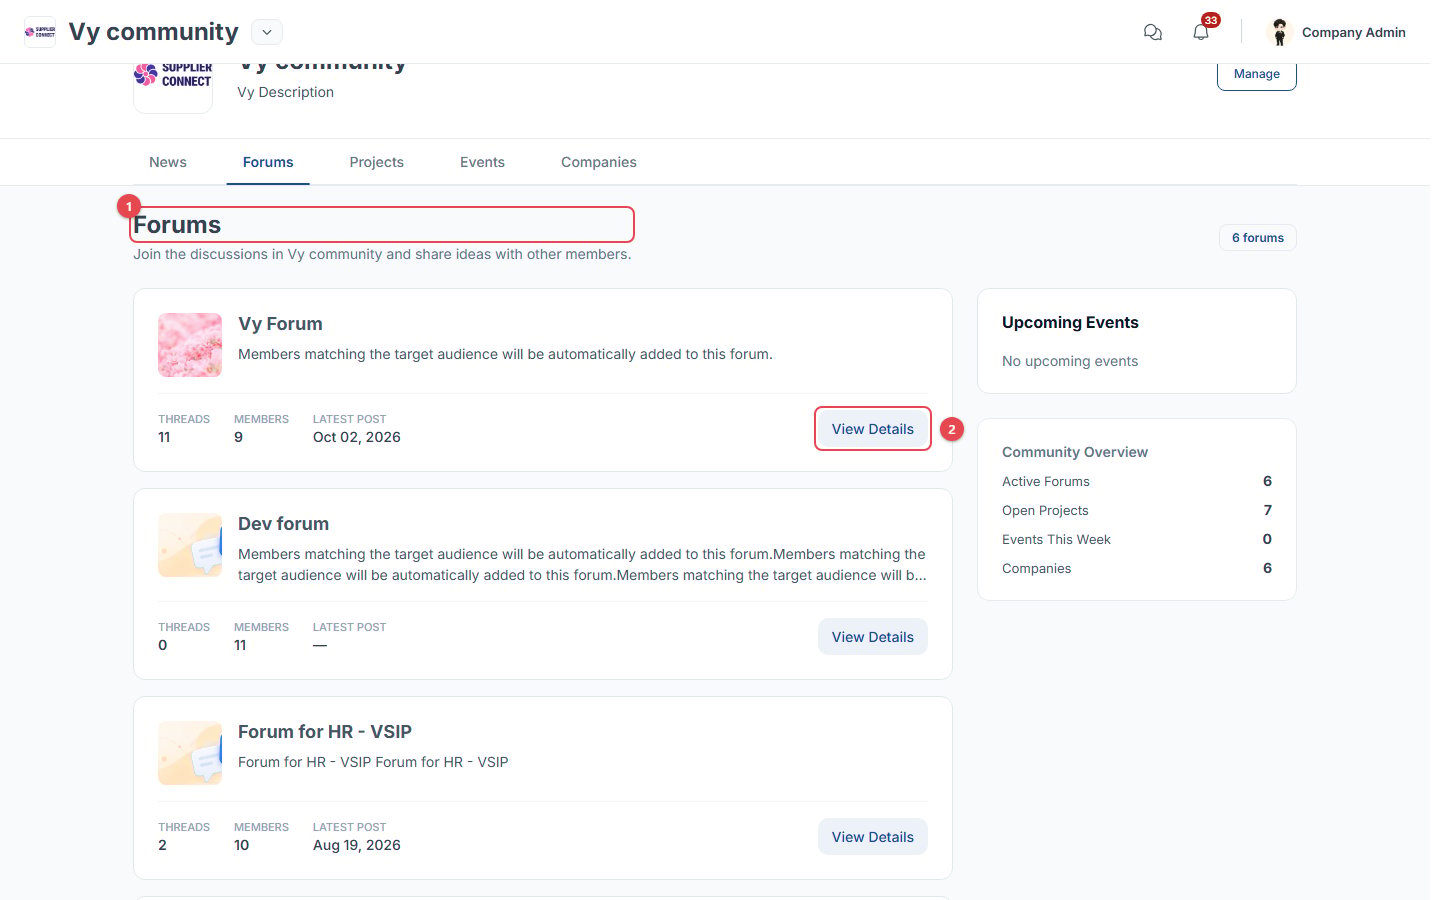Open the Forum for HR - VSIP title
Screen dimensions: 1440x900
point(325,732)
